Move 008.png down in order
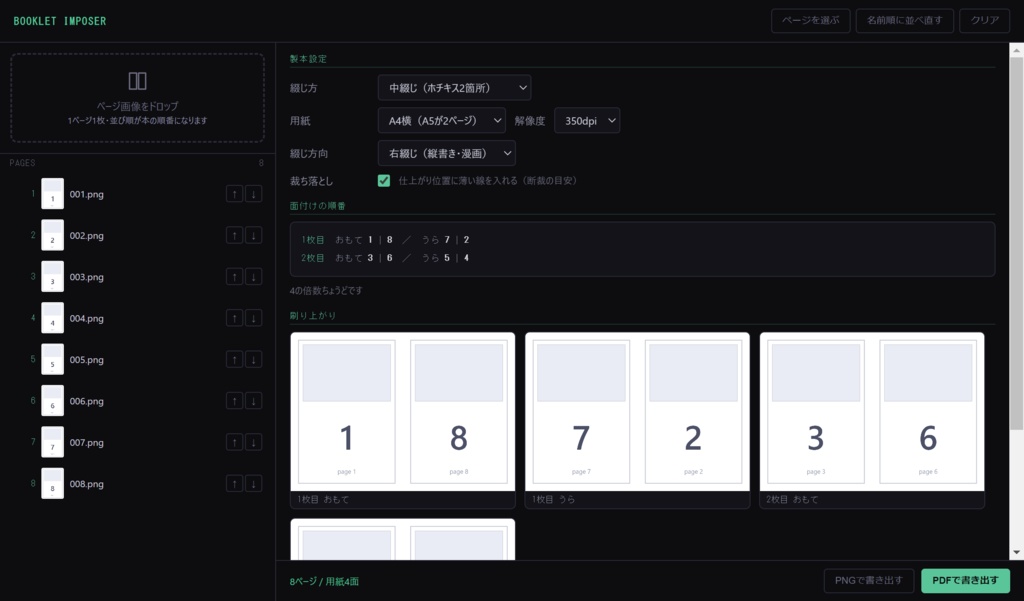 click(x=253, y=483)
